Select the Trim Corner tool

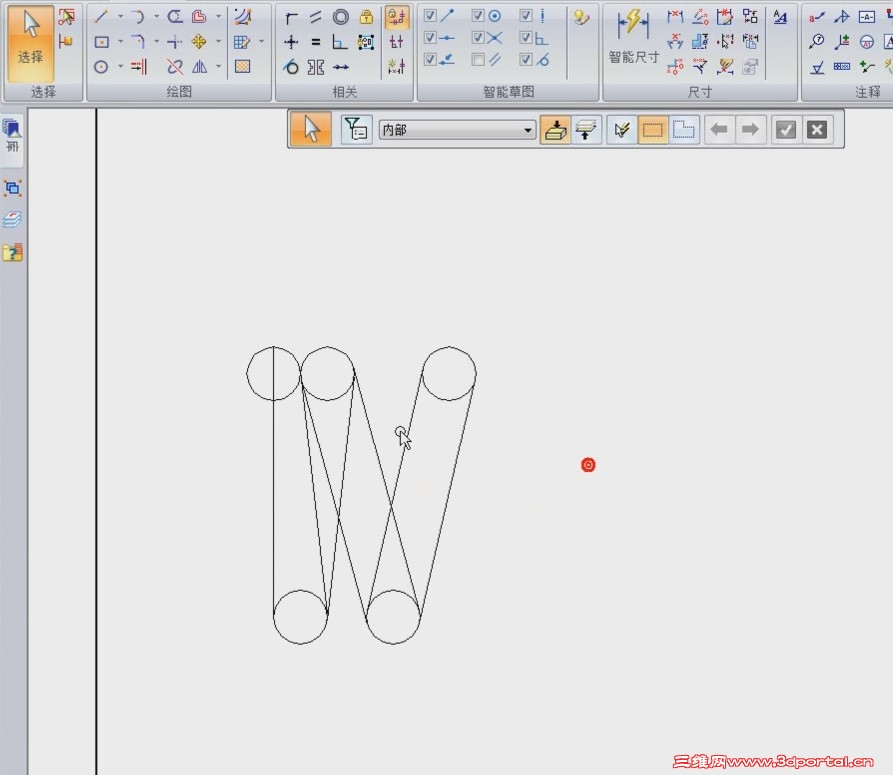[175, 42]
